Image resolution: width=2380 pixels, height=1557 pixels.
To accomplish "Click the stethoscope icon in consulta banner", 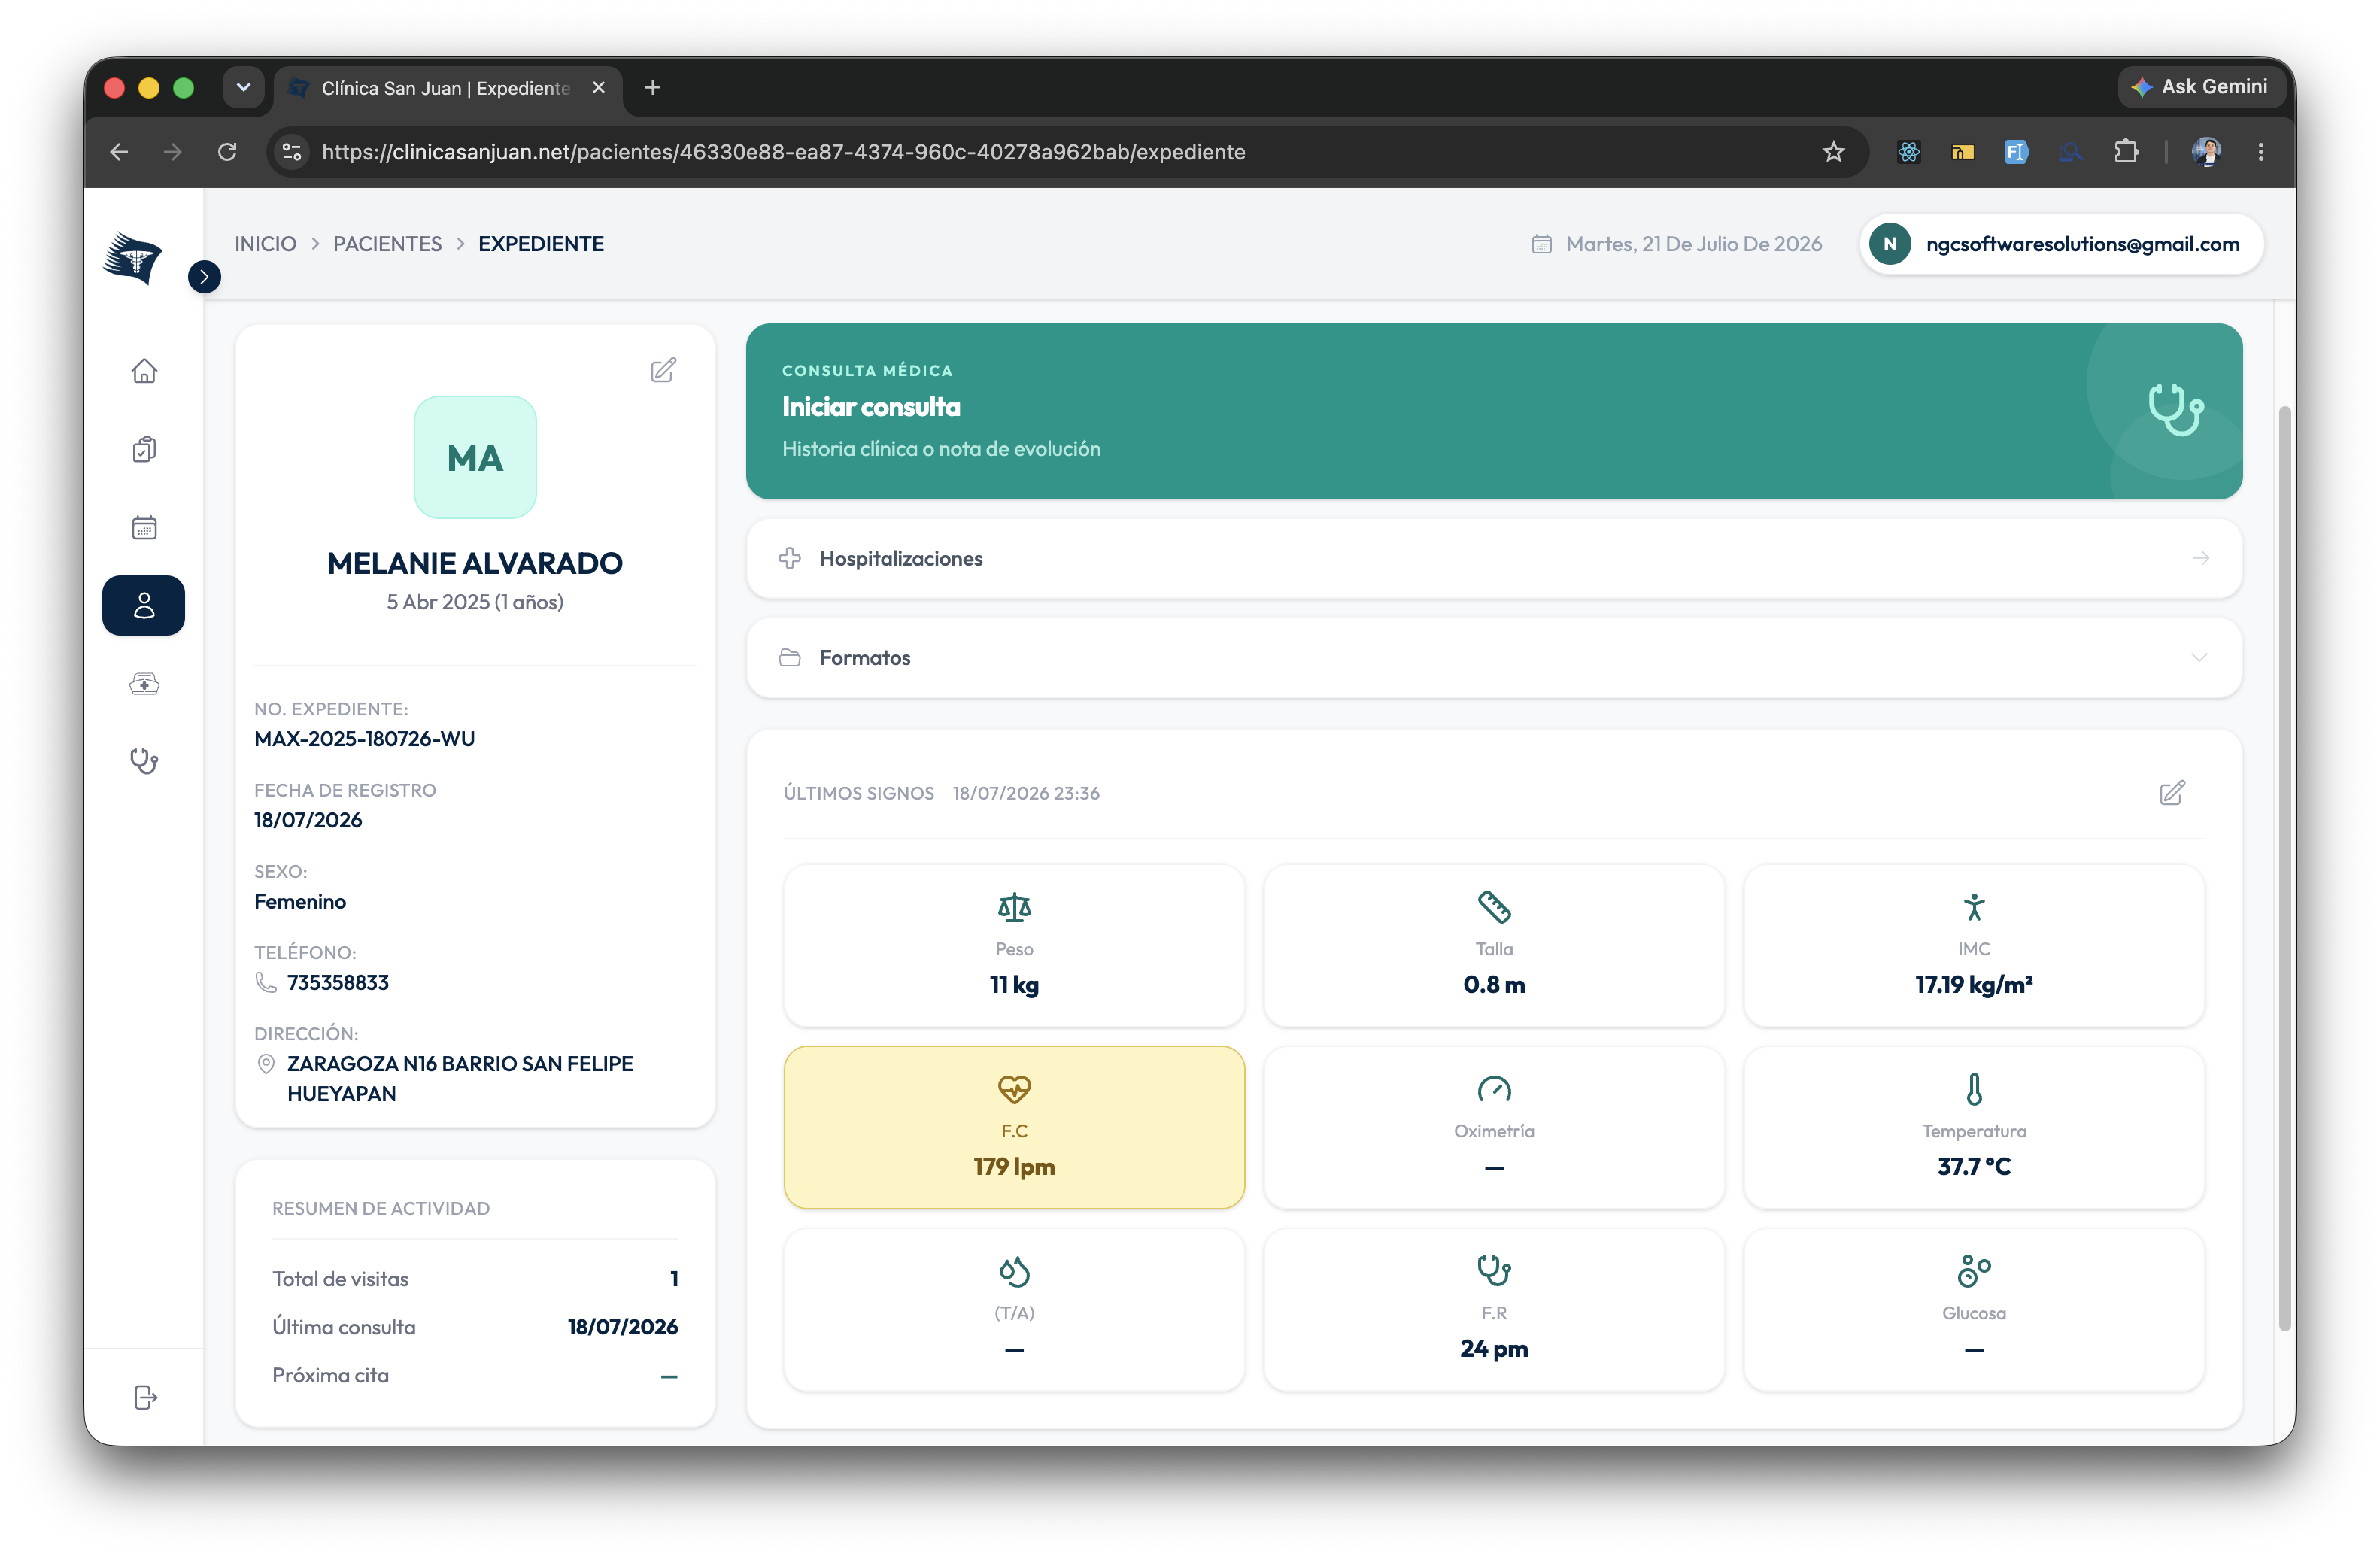I will point(2175,410).
